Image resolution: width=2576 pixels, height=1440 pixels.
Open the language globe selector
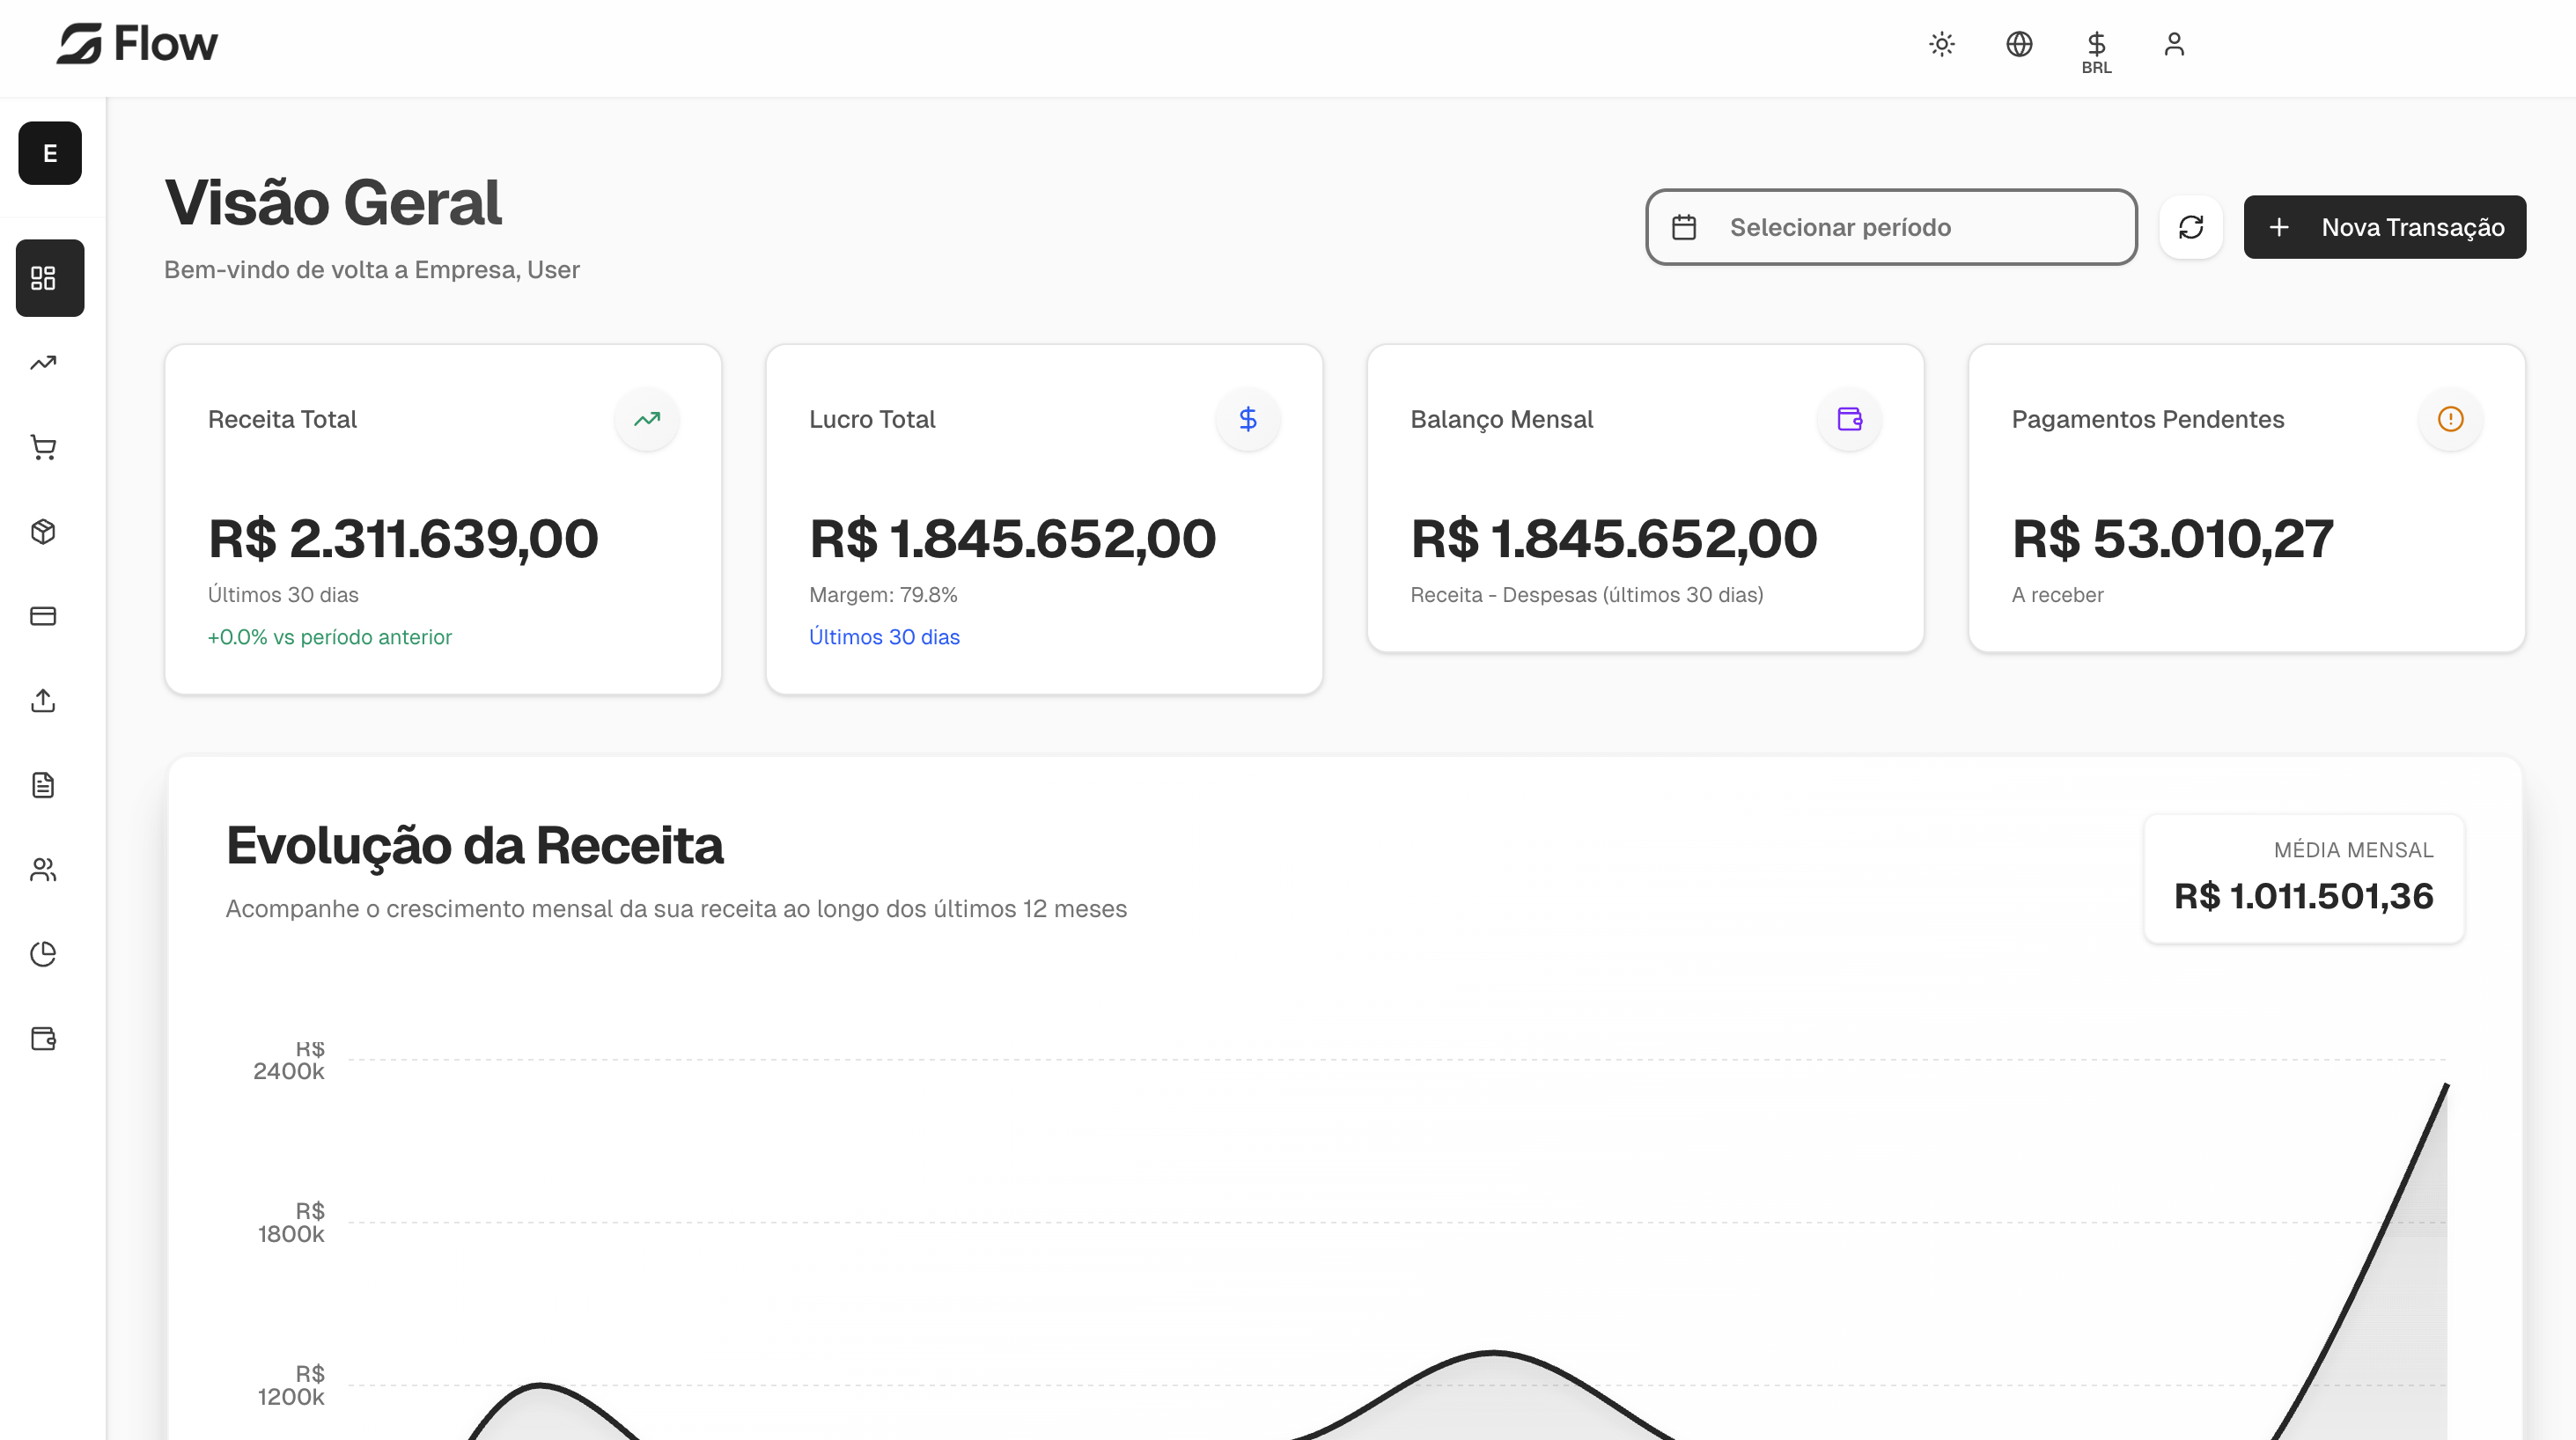pos(2018,44)
